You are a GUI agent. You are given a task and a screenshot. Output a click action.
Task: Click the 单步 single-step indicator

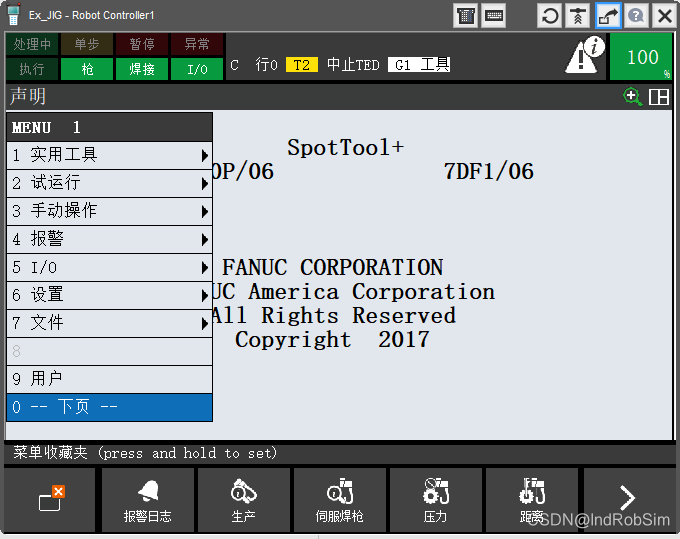coord(87,44)
